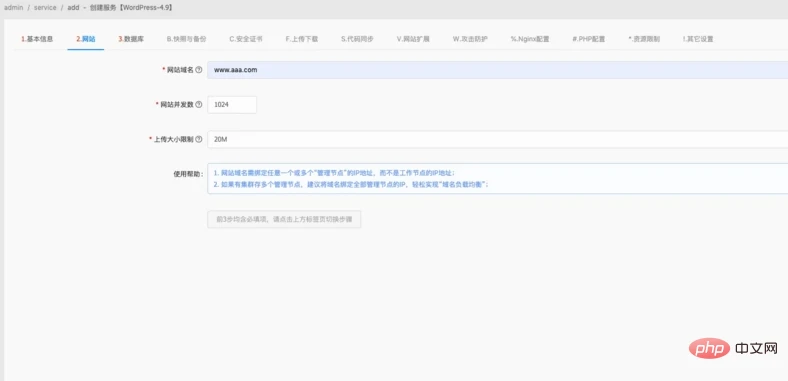Click the upload size limit field with 20M
The image size is (788, 381).
(x=498, y=139)
